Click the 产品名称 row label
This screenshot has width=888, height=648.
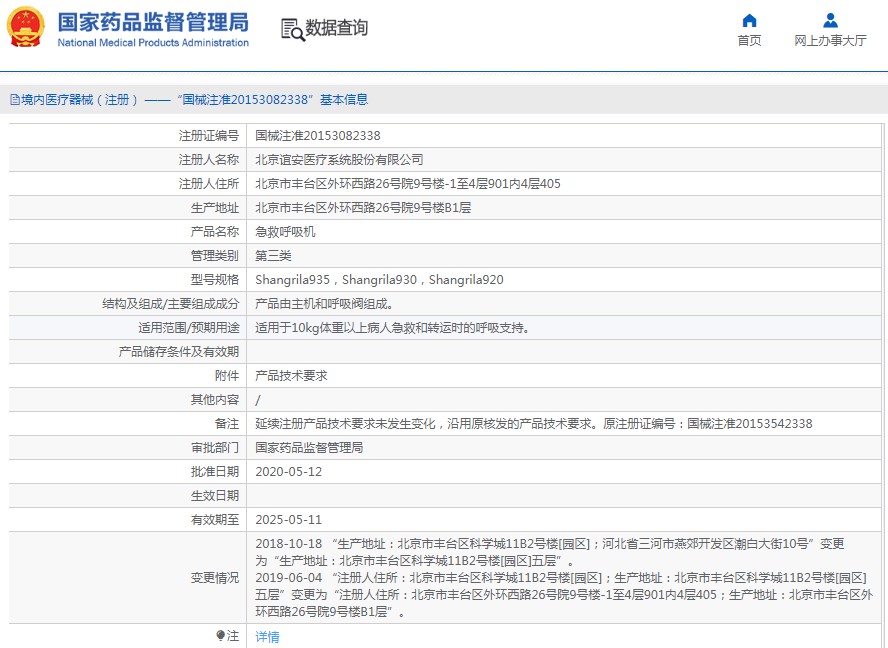click(x=215, y=232)
